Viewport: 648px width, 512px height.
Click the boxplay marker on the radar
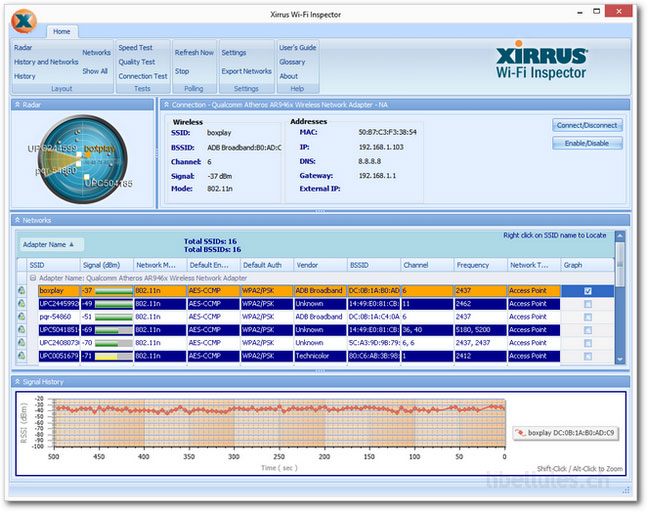pos(88,155)
